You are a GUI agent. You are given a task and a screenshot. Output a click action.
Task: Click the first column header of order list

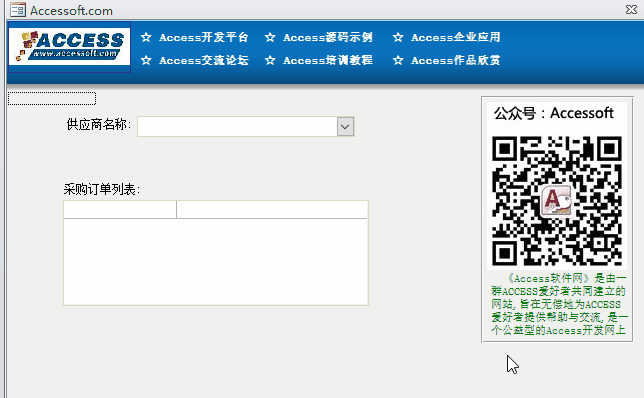120,209
